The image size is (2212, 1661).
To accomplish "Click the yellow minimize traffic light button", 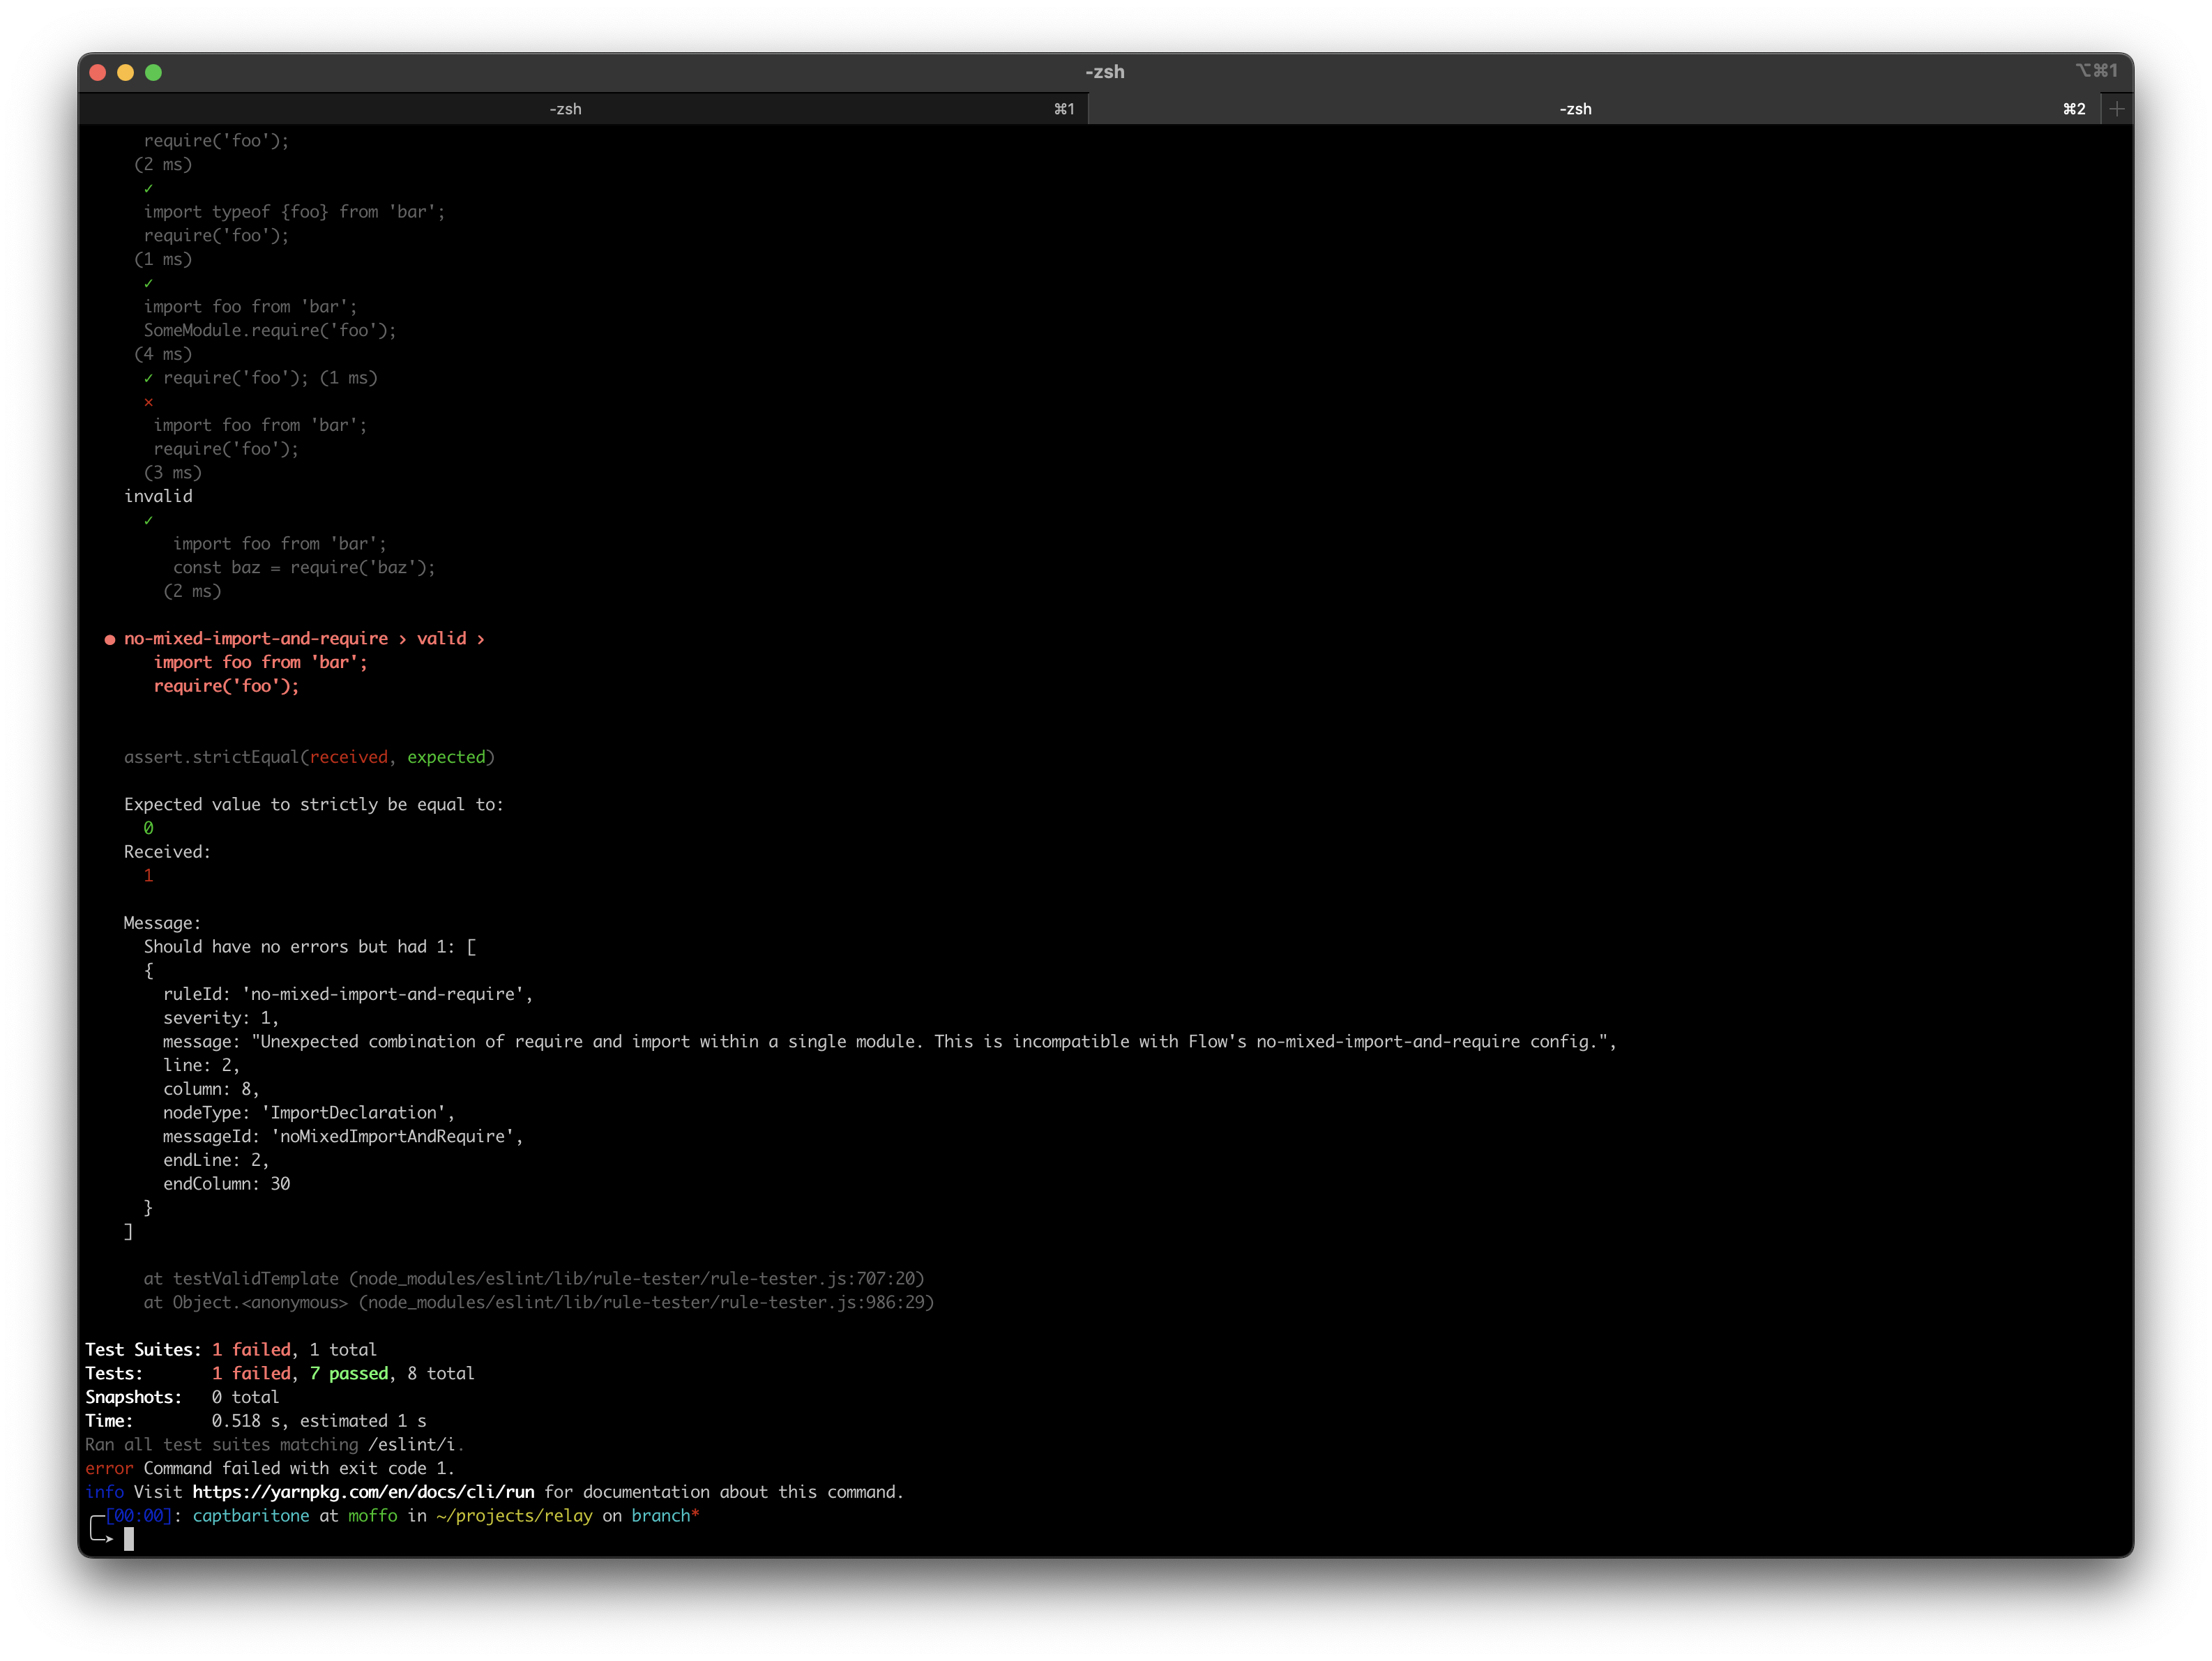I will (125, 72).
